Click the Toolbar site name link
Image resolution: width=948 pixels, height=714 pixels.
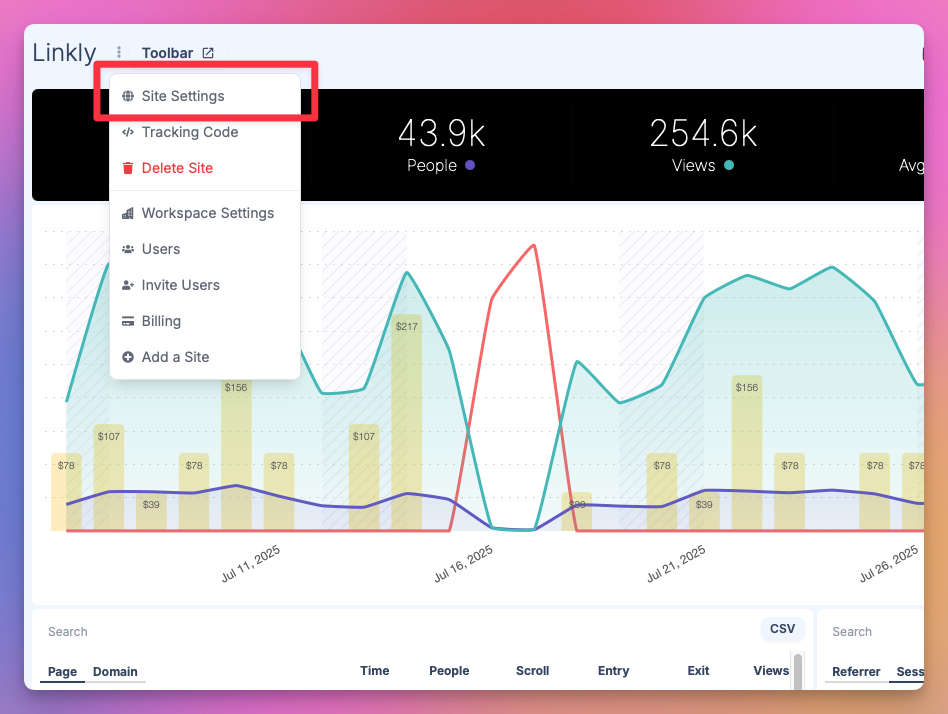click(166, 52)
